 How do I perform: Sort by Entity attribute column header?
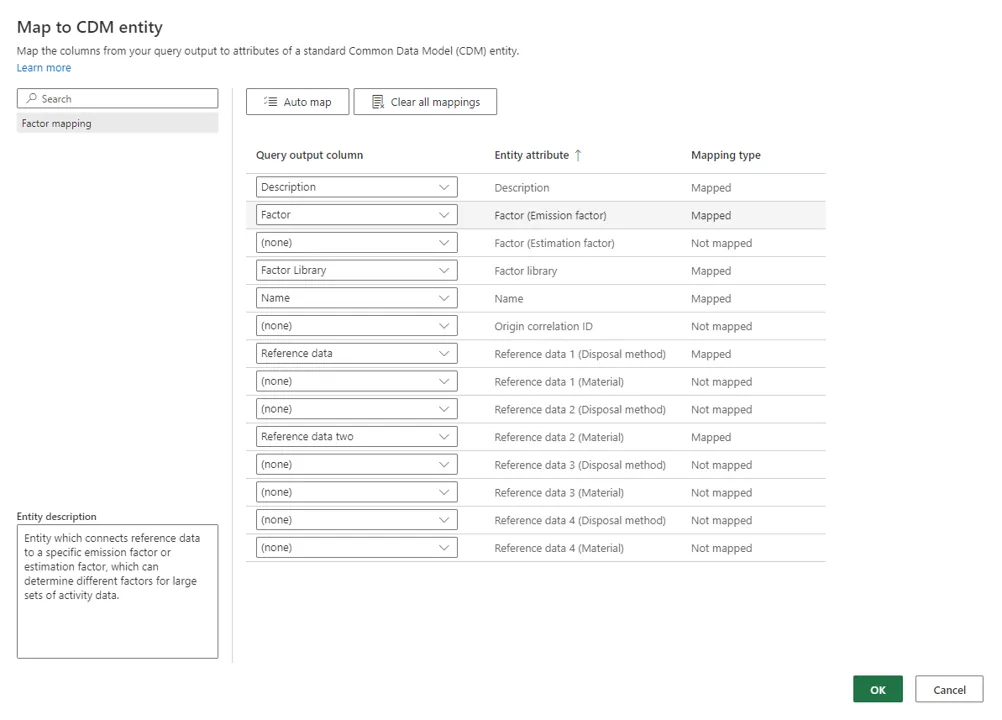pyautogui.click(x=532, y=155)
